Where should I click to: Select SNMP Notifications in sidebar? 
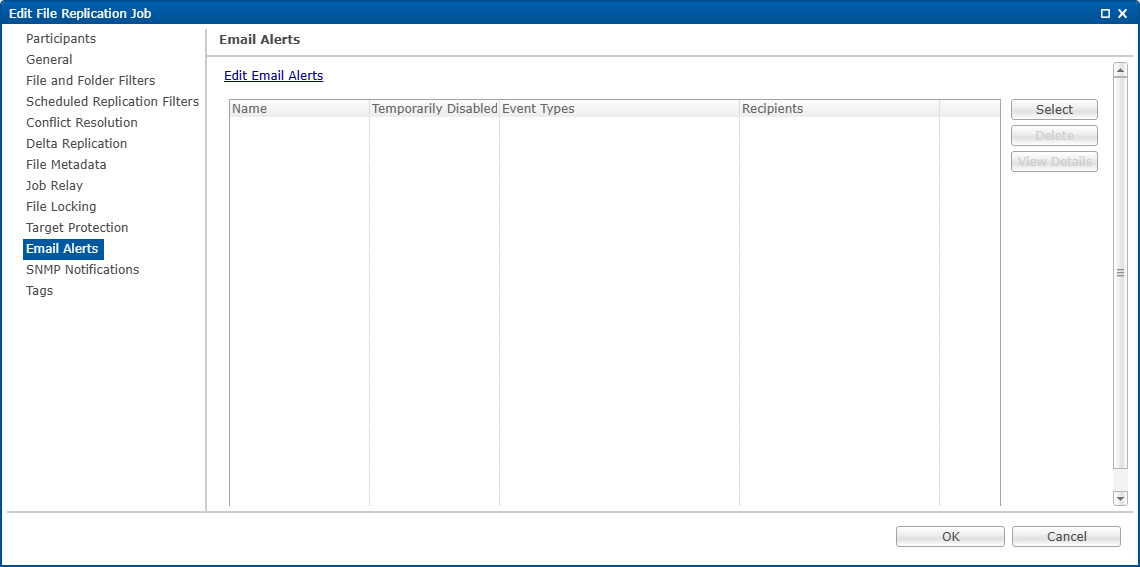pyautogui.click(x=82, y=270)
